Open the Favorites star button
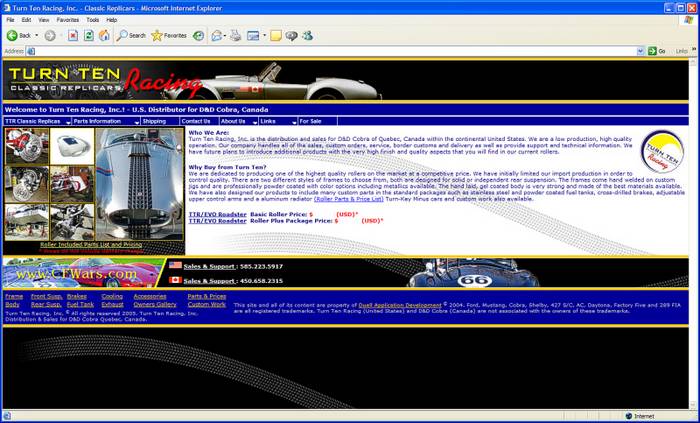Image resolution: width=700 pixels, height=423 pixels. pos(169,35)
